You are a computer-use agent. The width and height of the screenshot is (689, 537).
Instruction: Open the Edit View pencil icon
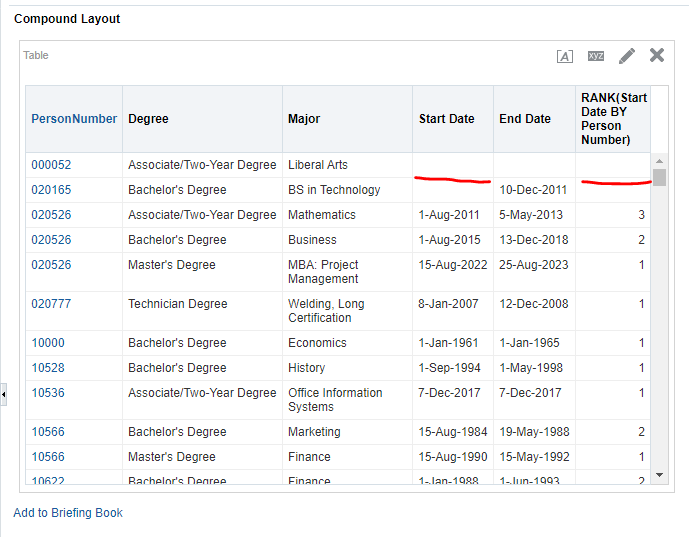coord(627,56)
